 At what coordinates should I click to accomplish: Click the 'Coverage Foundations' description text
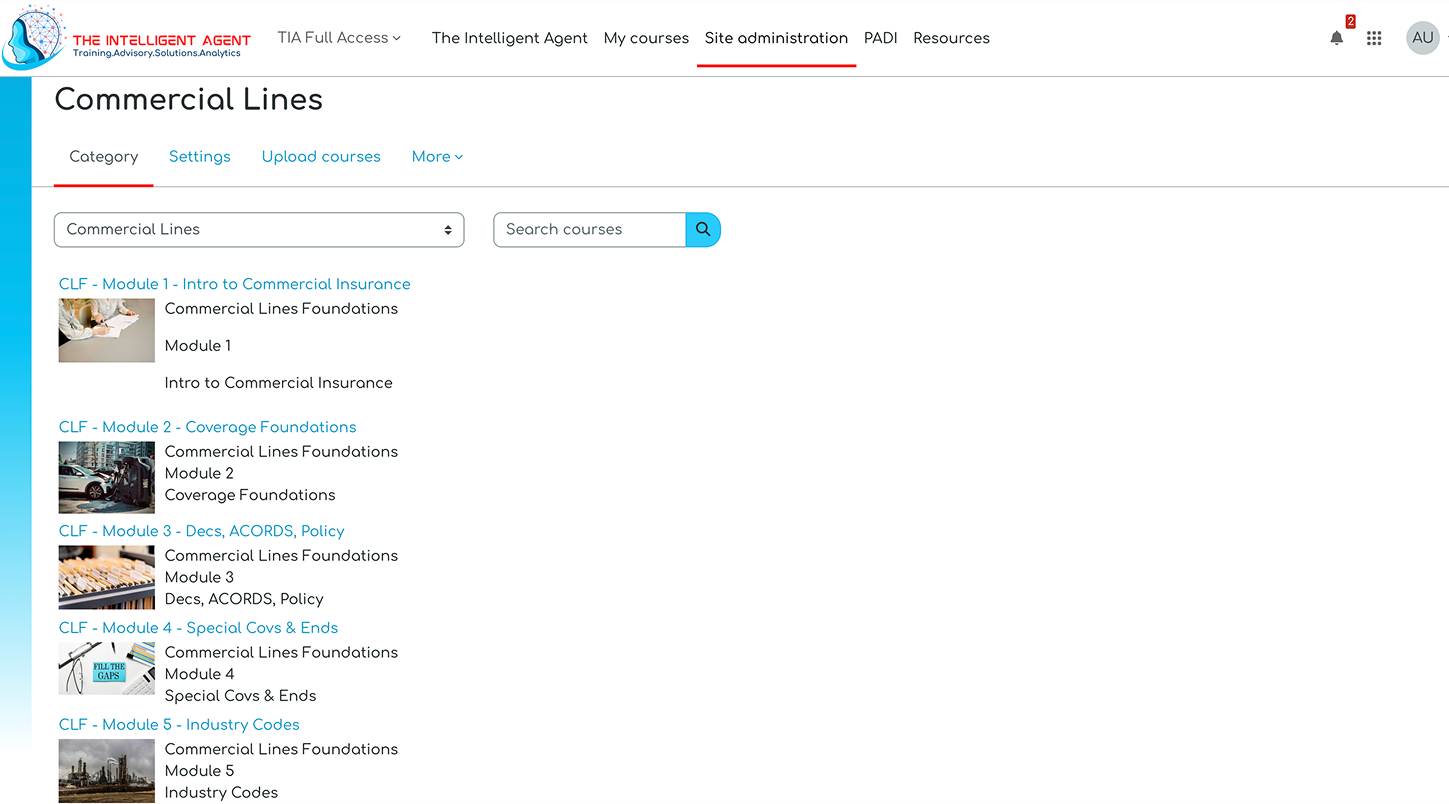pyautogui.click(x=250, y=495)
